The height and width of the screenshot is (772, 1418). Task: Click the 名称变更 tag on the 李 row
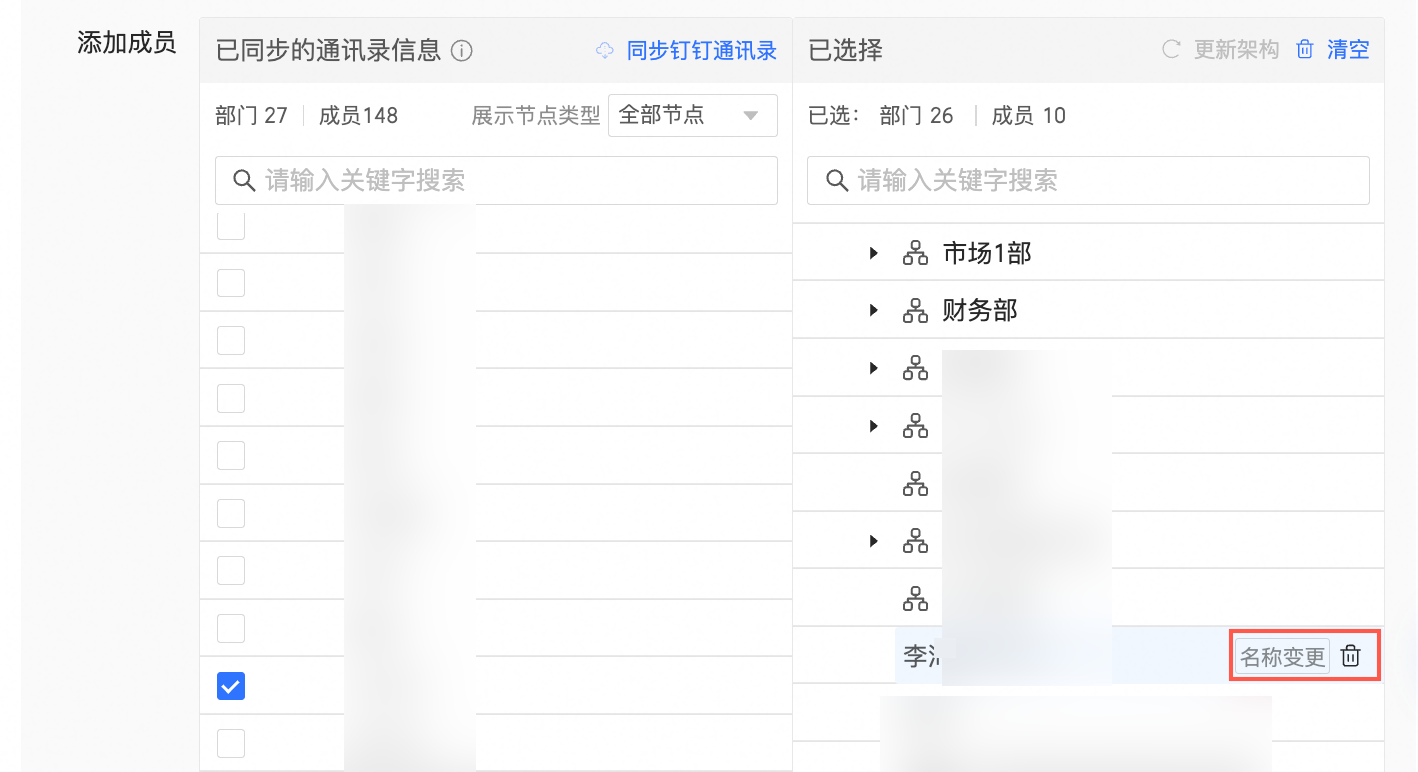point(1282,656)
